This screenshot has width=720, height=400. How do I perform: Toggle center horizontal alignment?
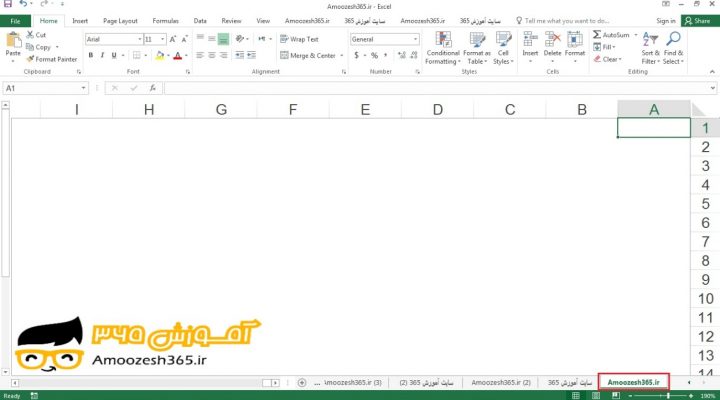click(x=212, y=55)
